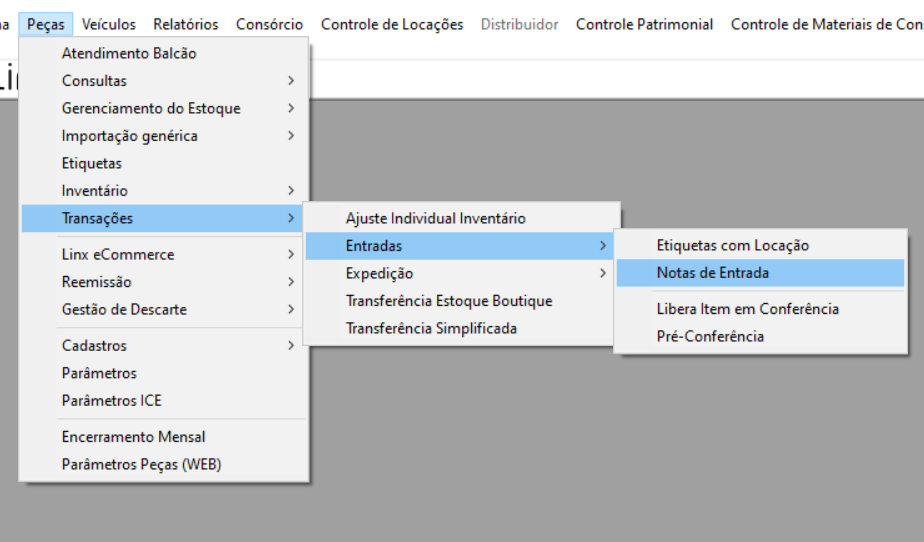Viewport: 924px width, 542px height.
Task: Select Encerramento Mensal option
Action: pyautogui.click(x=134, y=437)
